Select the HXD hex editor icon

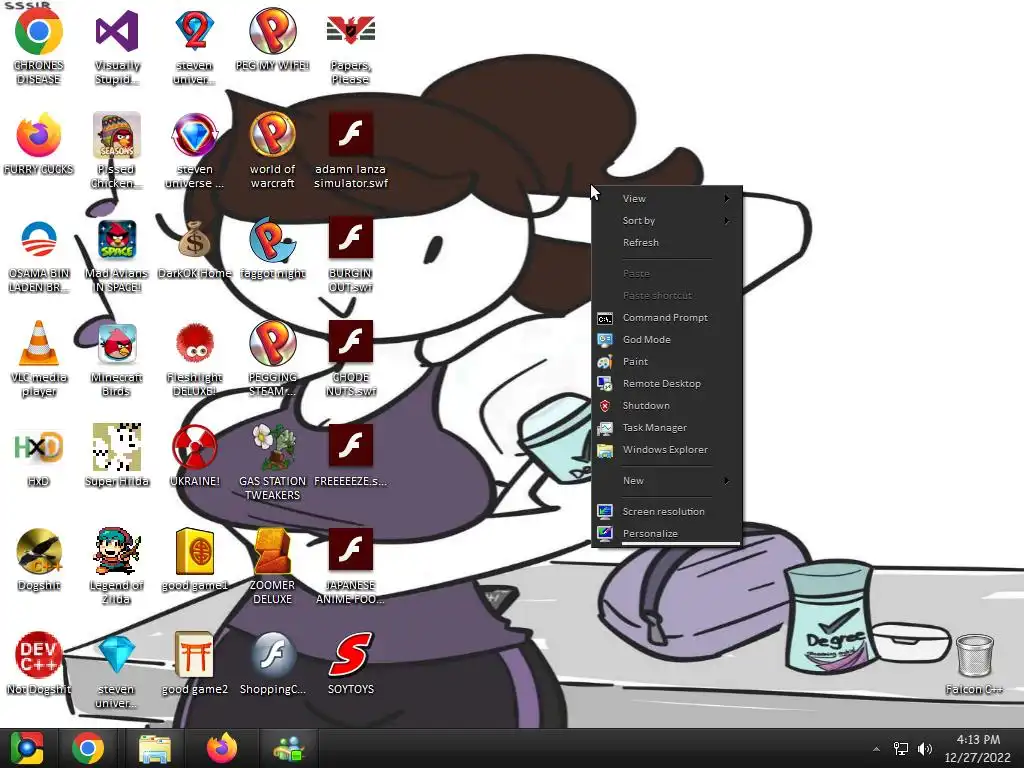pyautogui.click(x=39, y=448)
